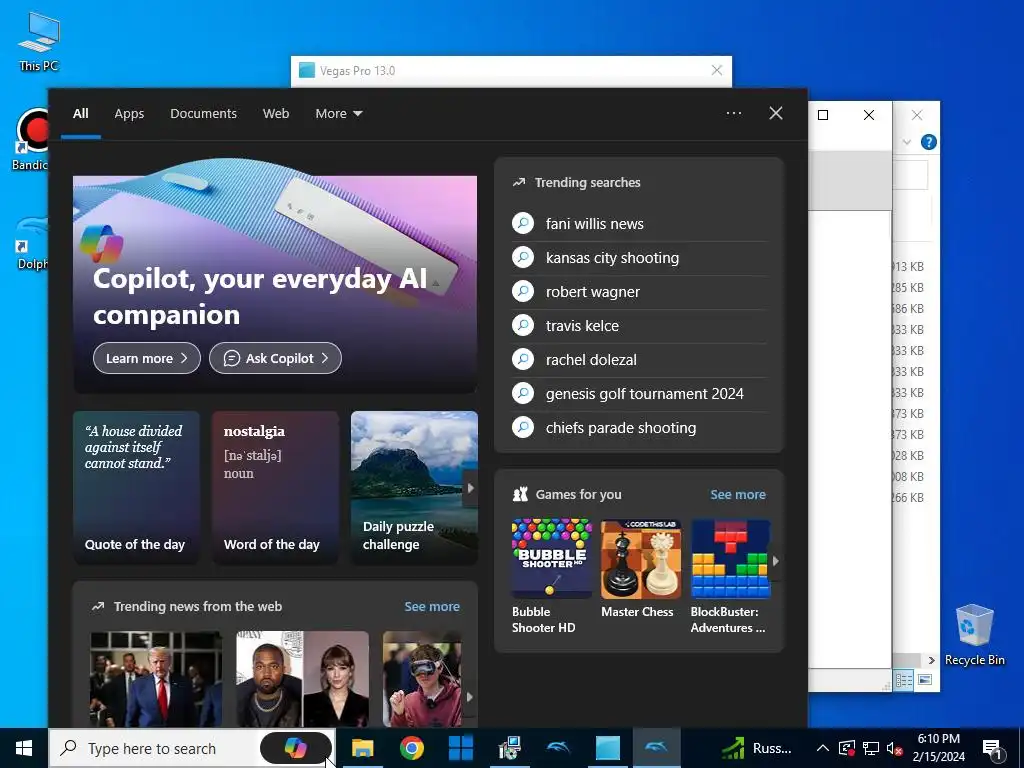Open the Quote of the day card

click(136, 487)
